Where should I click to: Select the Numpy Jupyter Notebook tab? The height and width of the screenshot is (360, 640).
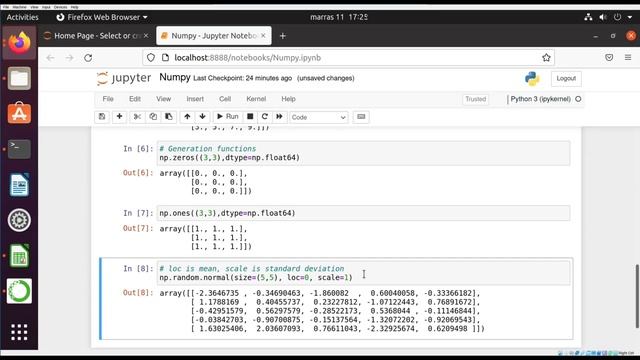click(x=213, y=36)
